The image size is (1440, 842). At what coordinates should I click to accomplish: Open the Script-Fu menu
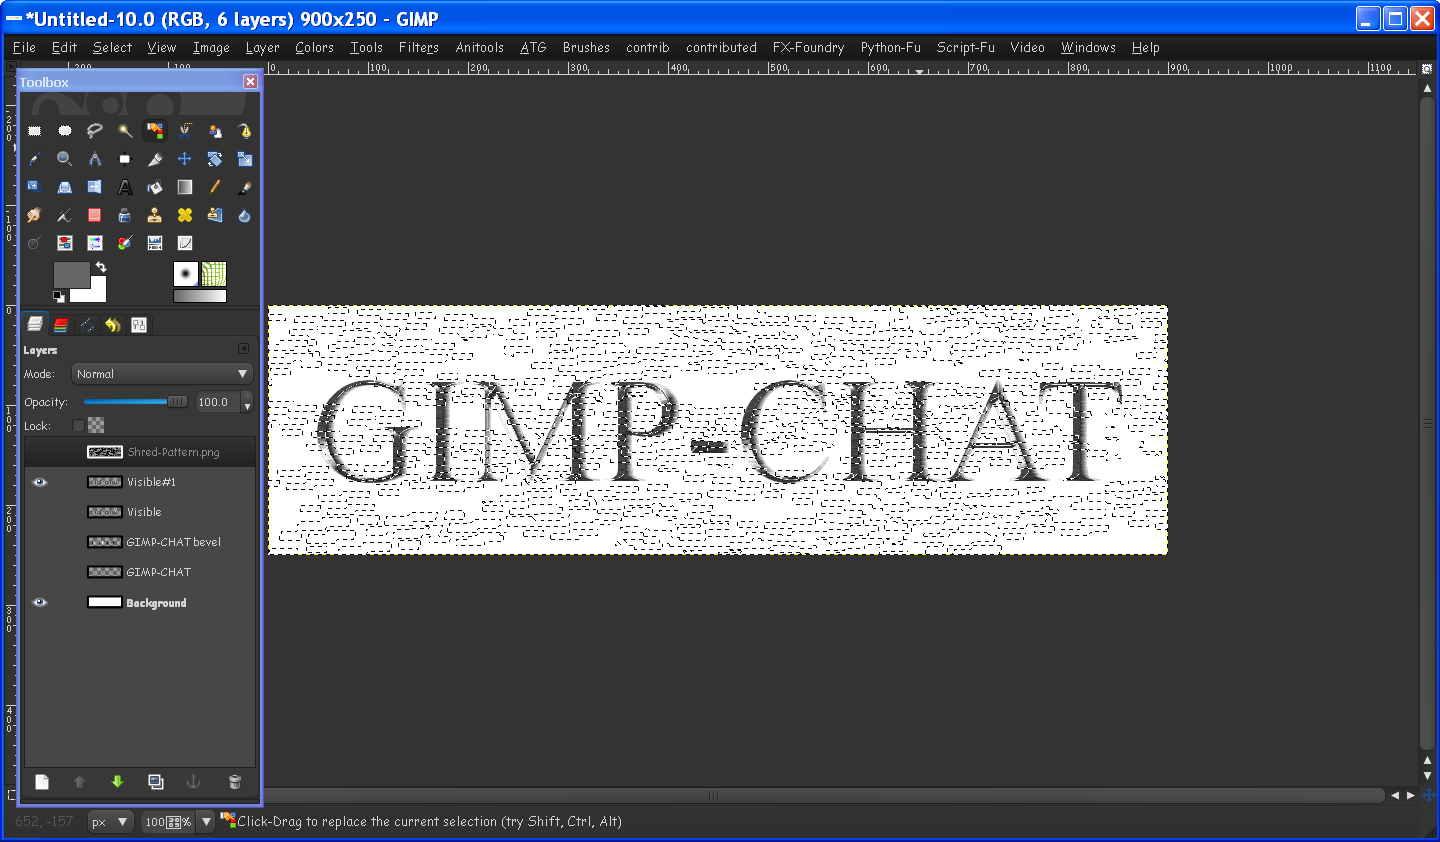965,47
